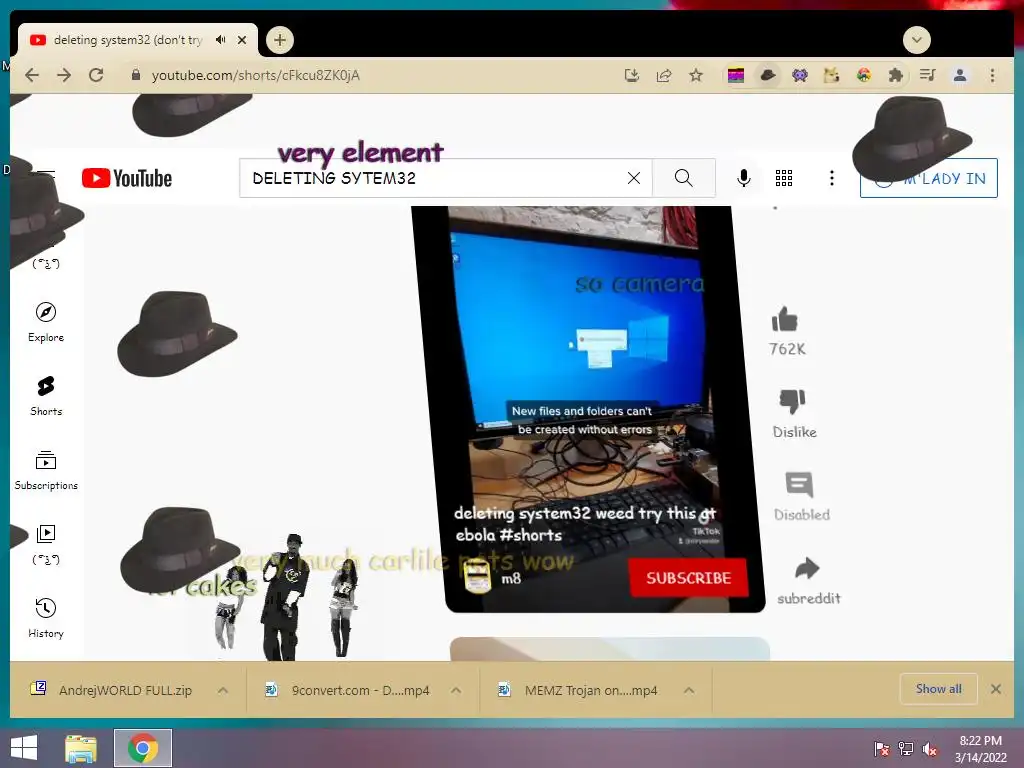Open Shorts in the sidebar
1024x768 pixels.
coord(46,396)
